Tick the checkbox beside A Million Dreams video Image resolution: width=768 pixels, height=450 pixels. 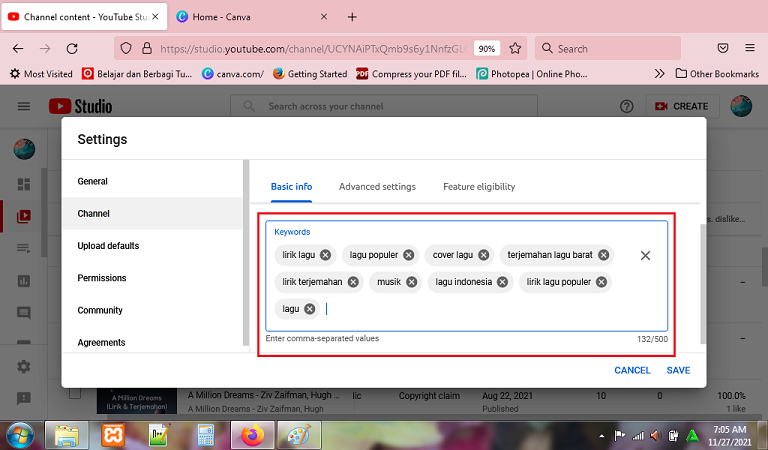[x=75, y=393]
